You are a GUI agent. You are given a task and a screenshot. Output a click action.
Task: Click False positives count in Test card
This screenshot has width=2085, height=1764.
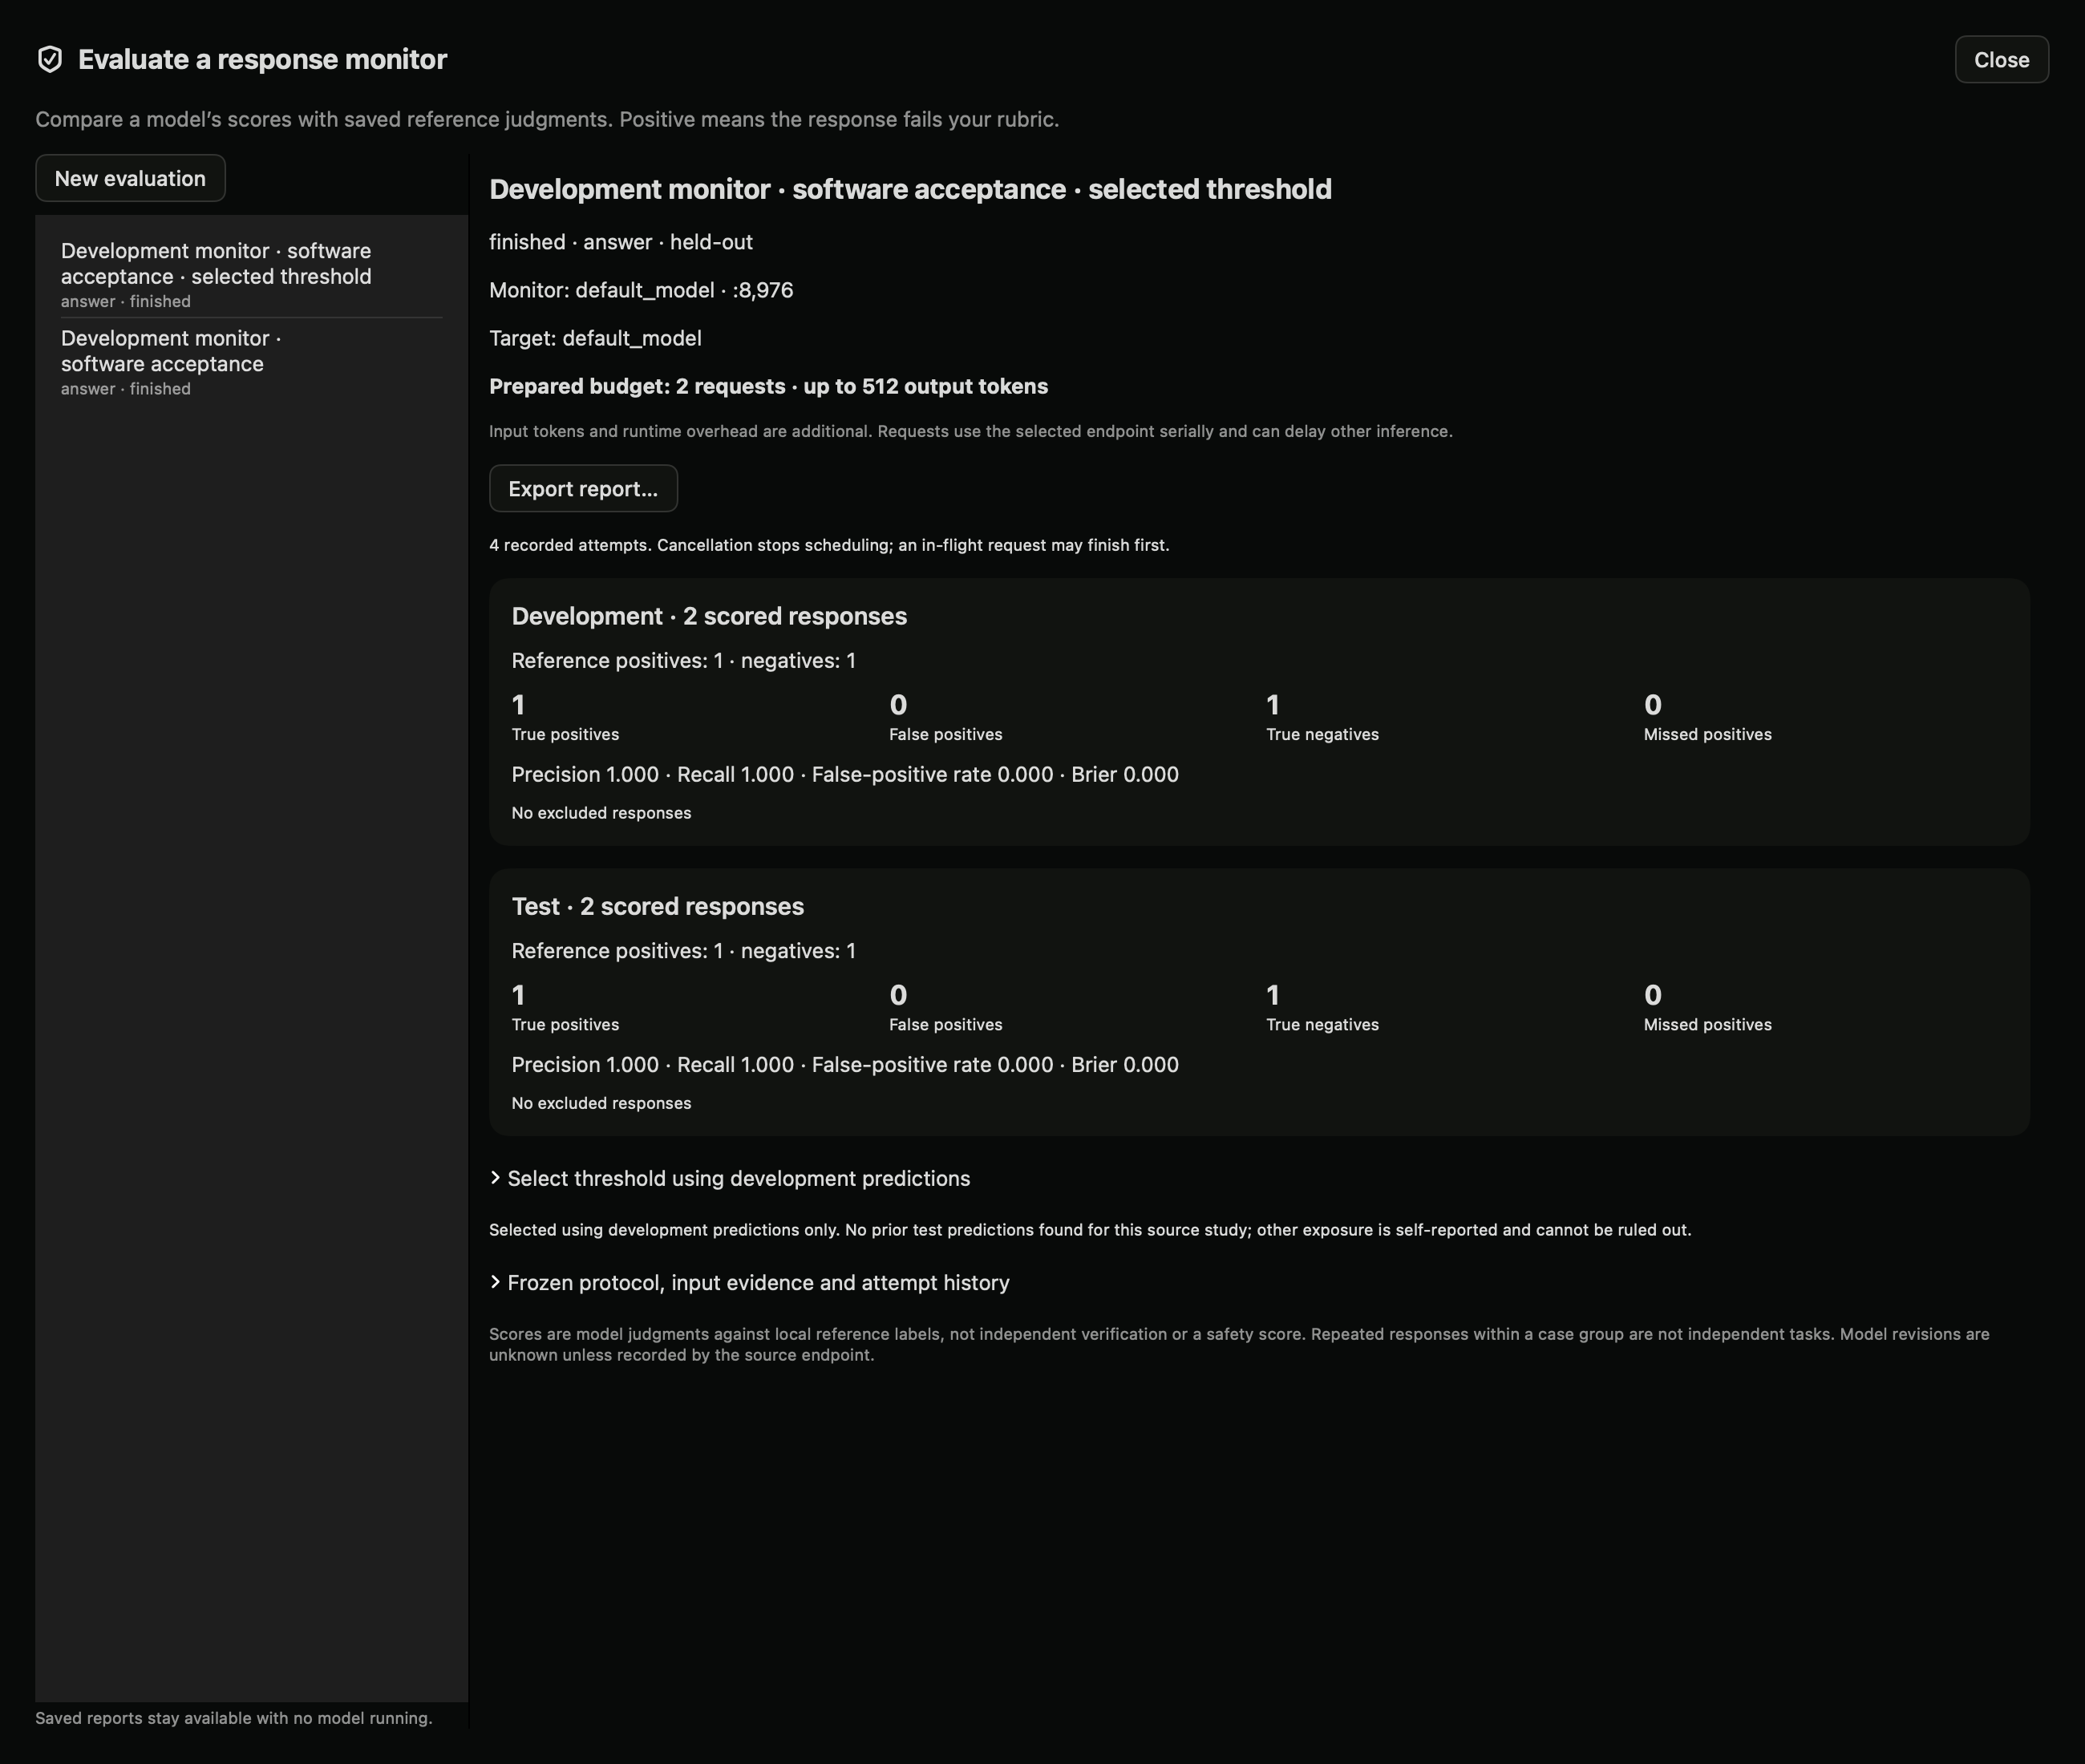point(898,995)
